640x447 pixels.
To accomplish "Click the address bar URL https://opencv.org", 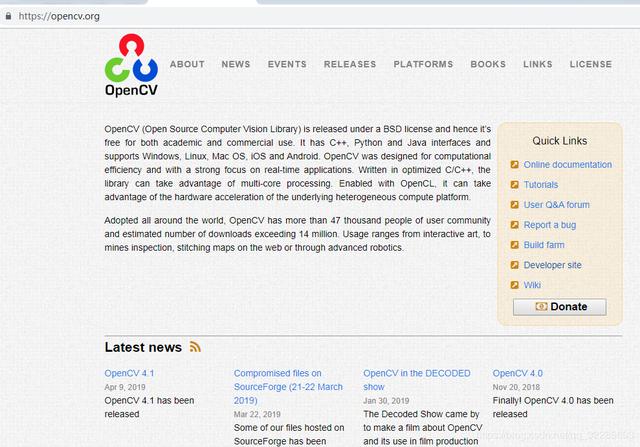I will (x=59, y=16).
